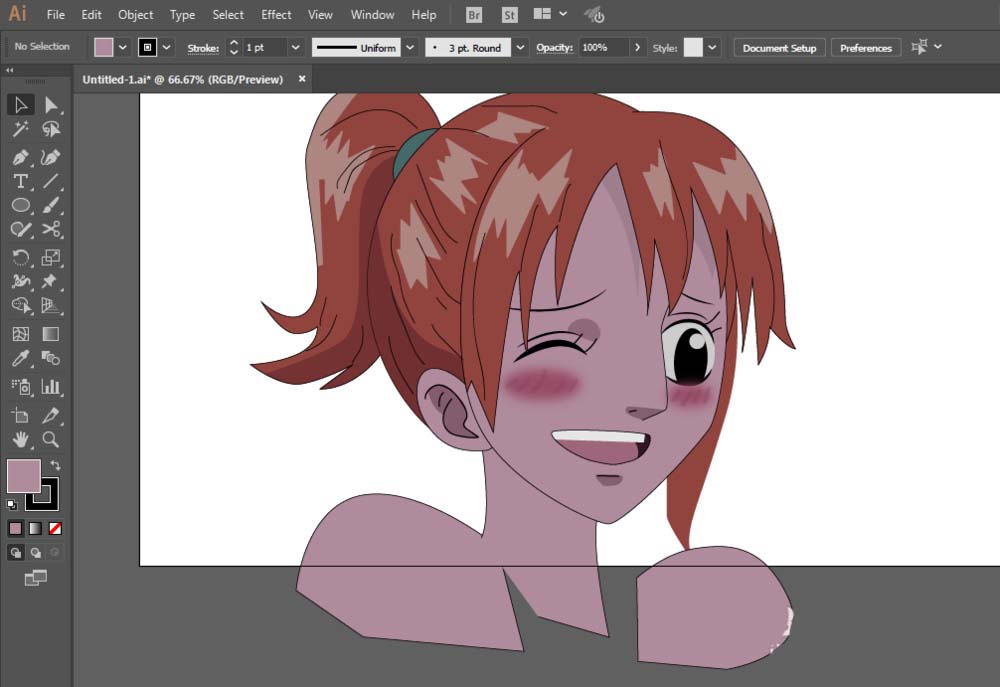Open the 3 pt. Round brush dropdown

click(520, 47)
